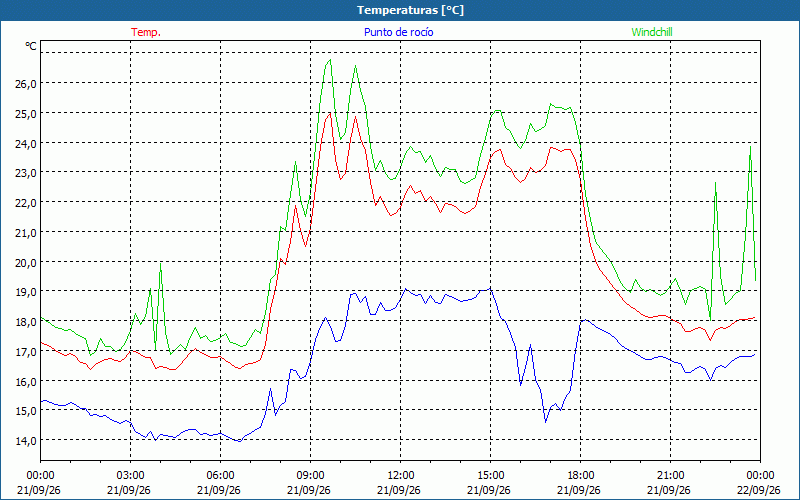
Task: Click the 15:00 time axis label
Action: (490, 476)
